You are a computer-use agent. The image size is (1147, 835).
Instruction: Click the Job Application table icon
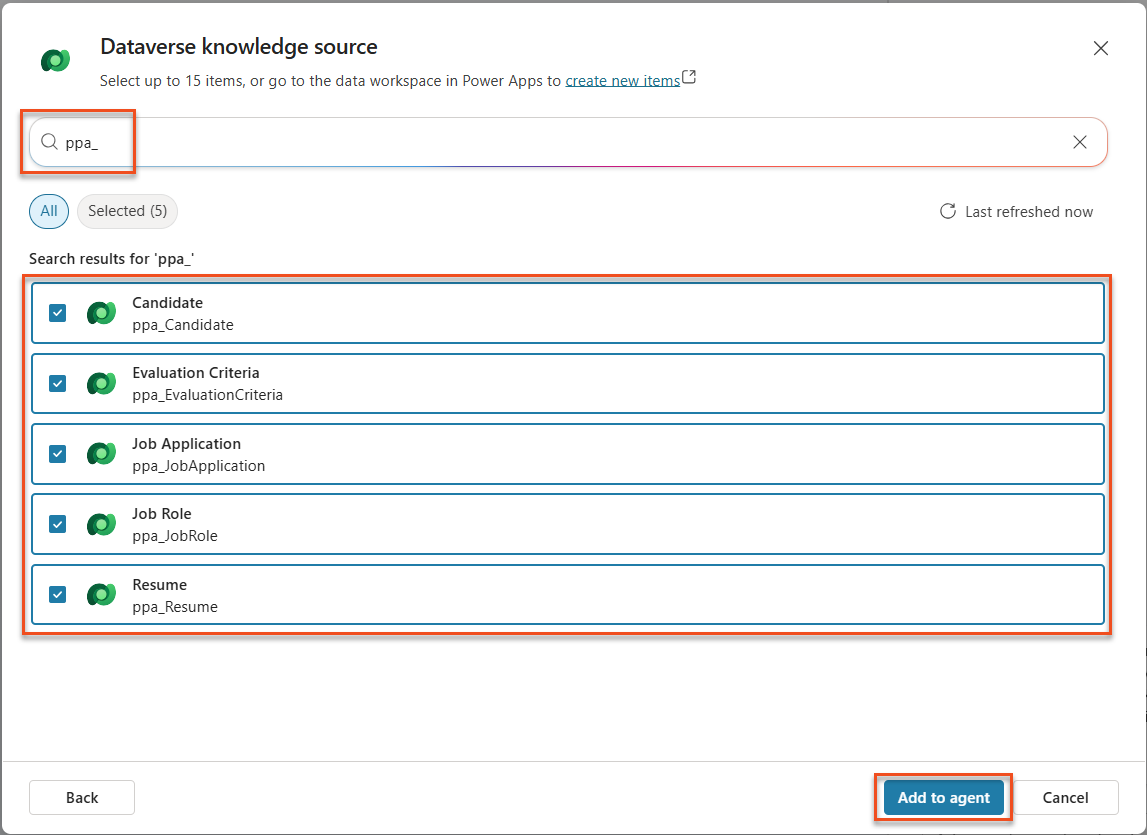coord(101,454)
